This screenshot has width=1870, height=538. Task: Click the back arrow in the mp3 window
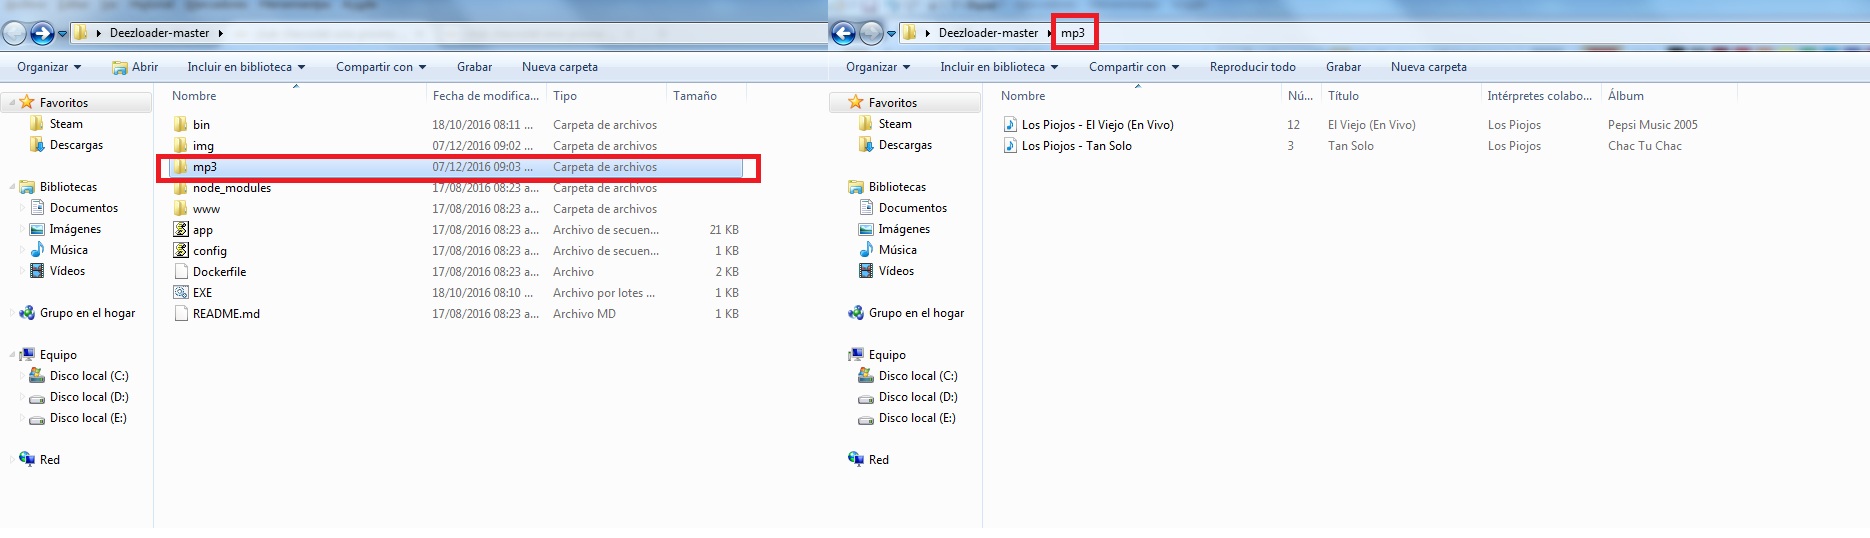click(843, 34)
